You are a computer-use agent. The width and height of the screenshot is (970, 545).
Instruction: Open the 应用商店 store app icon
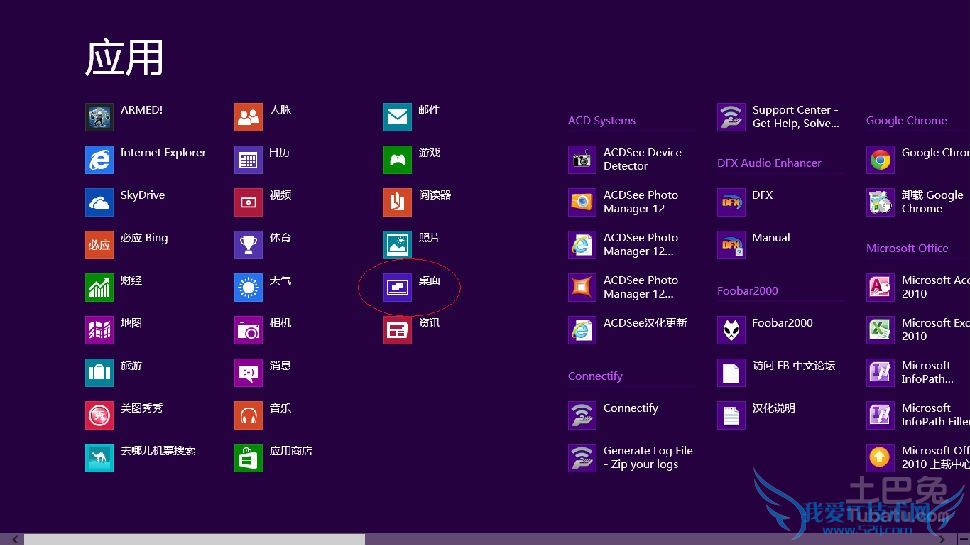coord(248,458)
